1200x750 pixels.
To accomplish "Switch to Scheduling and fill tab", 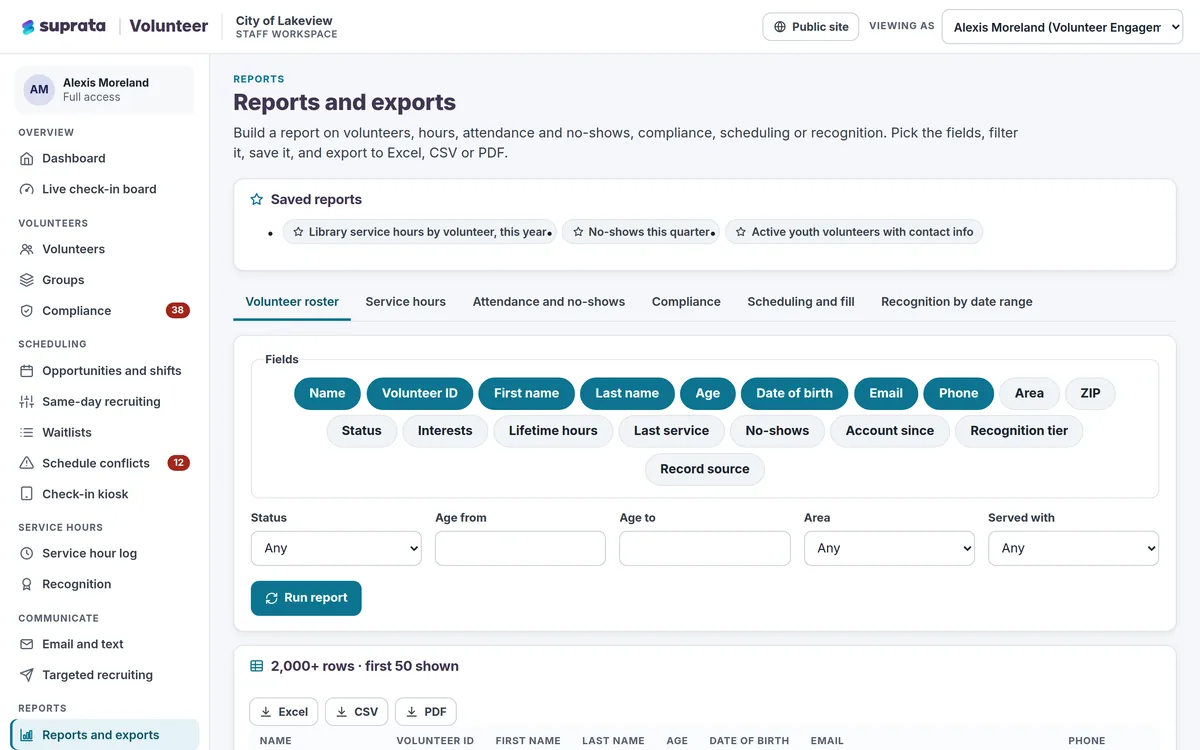I will [801, 301].
